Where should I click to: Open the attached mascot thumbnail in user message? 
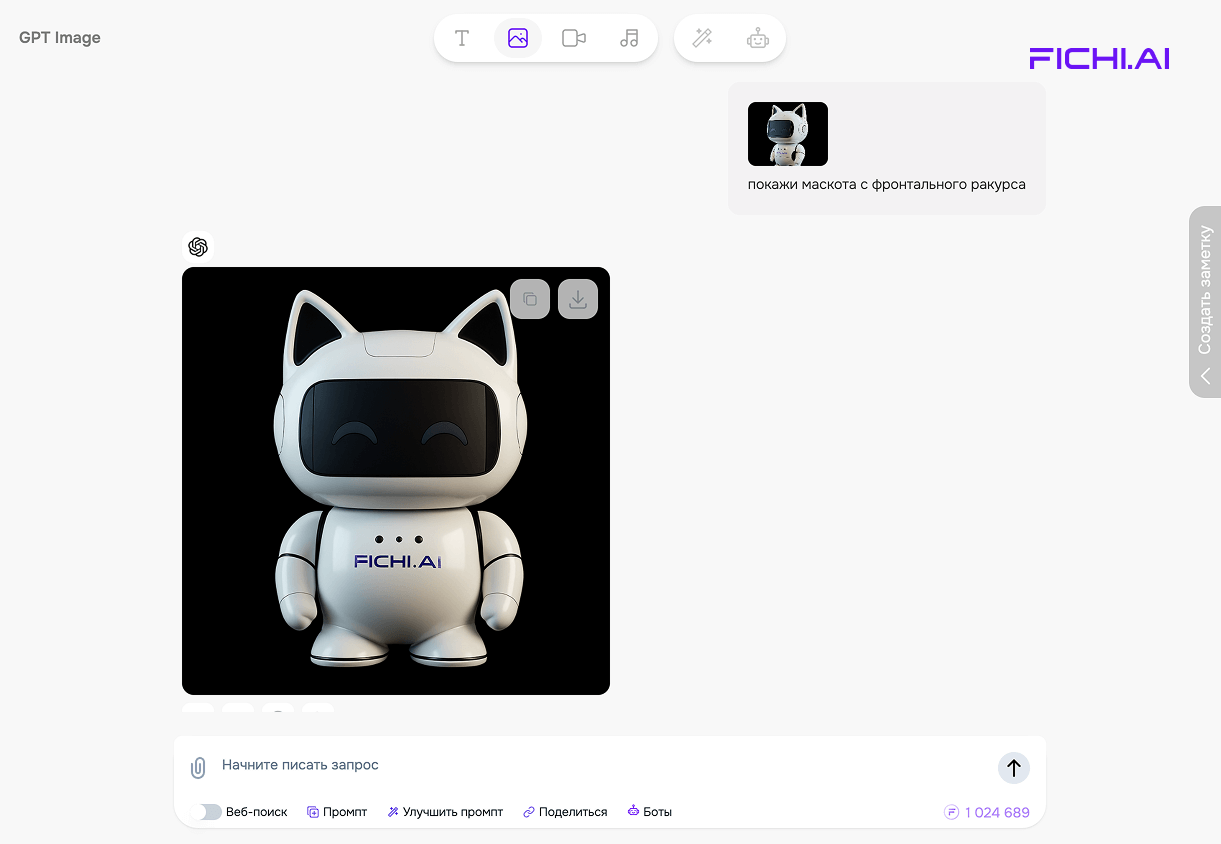pyautogui.click(x=788, y=134)
